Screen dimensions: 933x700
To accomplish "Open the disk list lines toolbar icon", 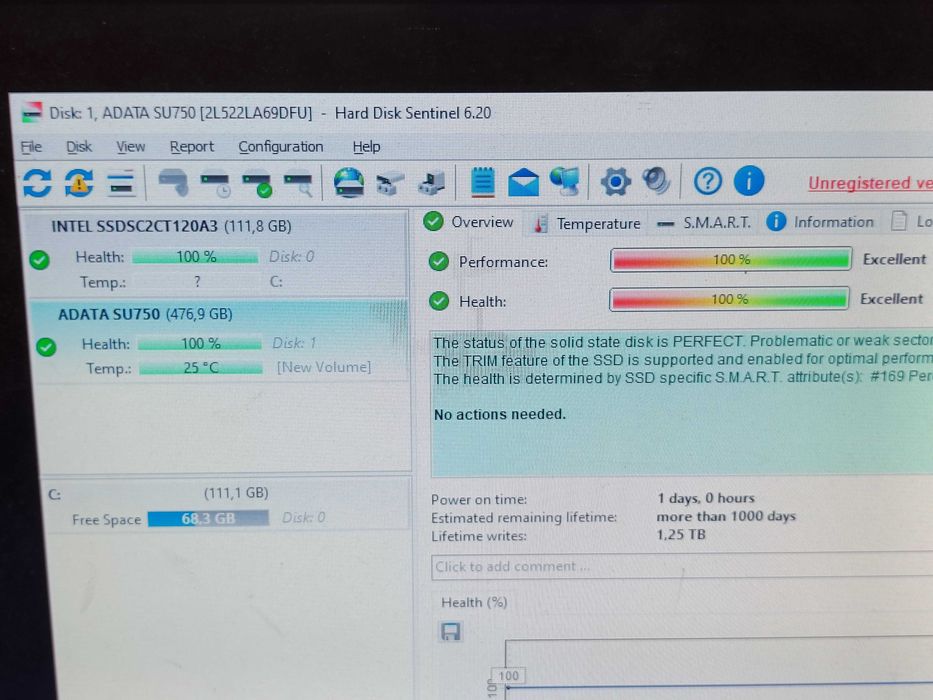I will 121,183.
